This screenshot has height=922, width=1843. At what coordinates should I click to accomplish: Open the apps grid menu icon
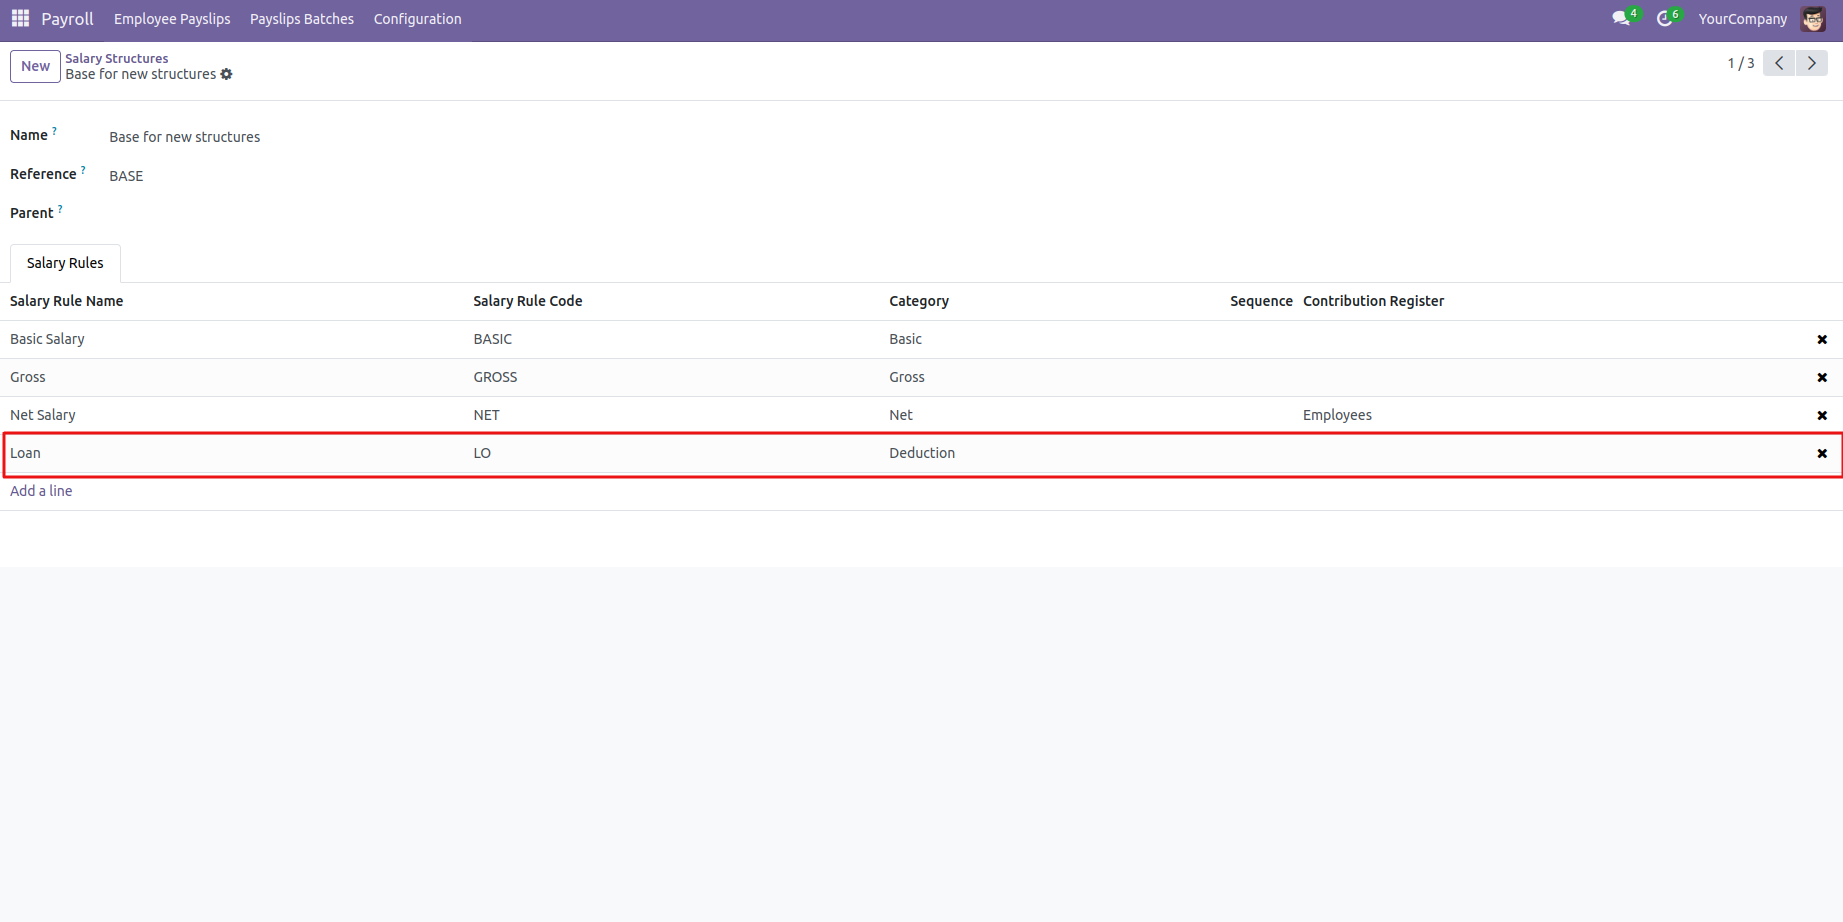[x=20, y=19]
